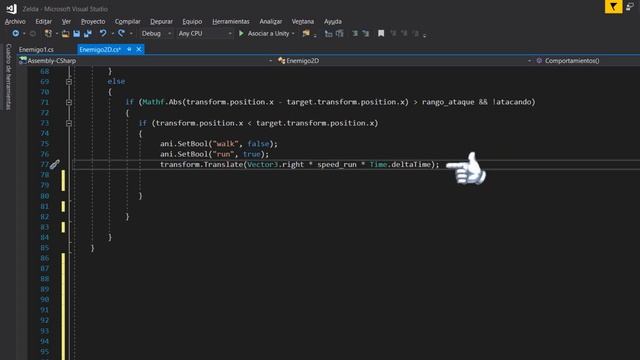This screenshot has width=640, height=360.
Task: Toggle a bookmark on current line
Action: 381,33
